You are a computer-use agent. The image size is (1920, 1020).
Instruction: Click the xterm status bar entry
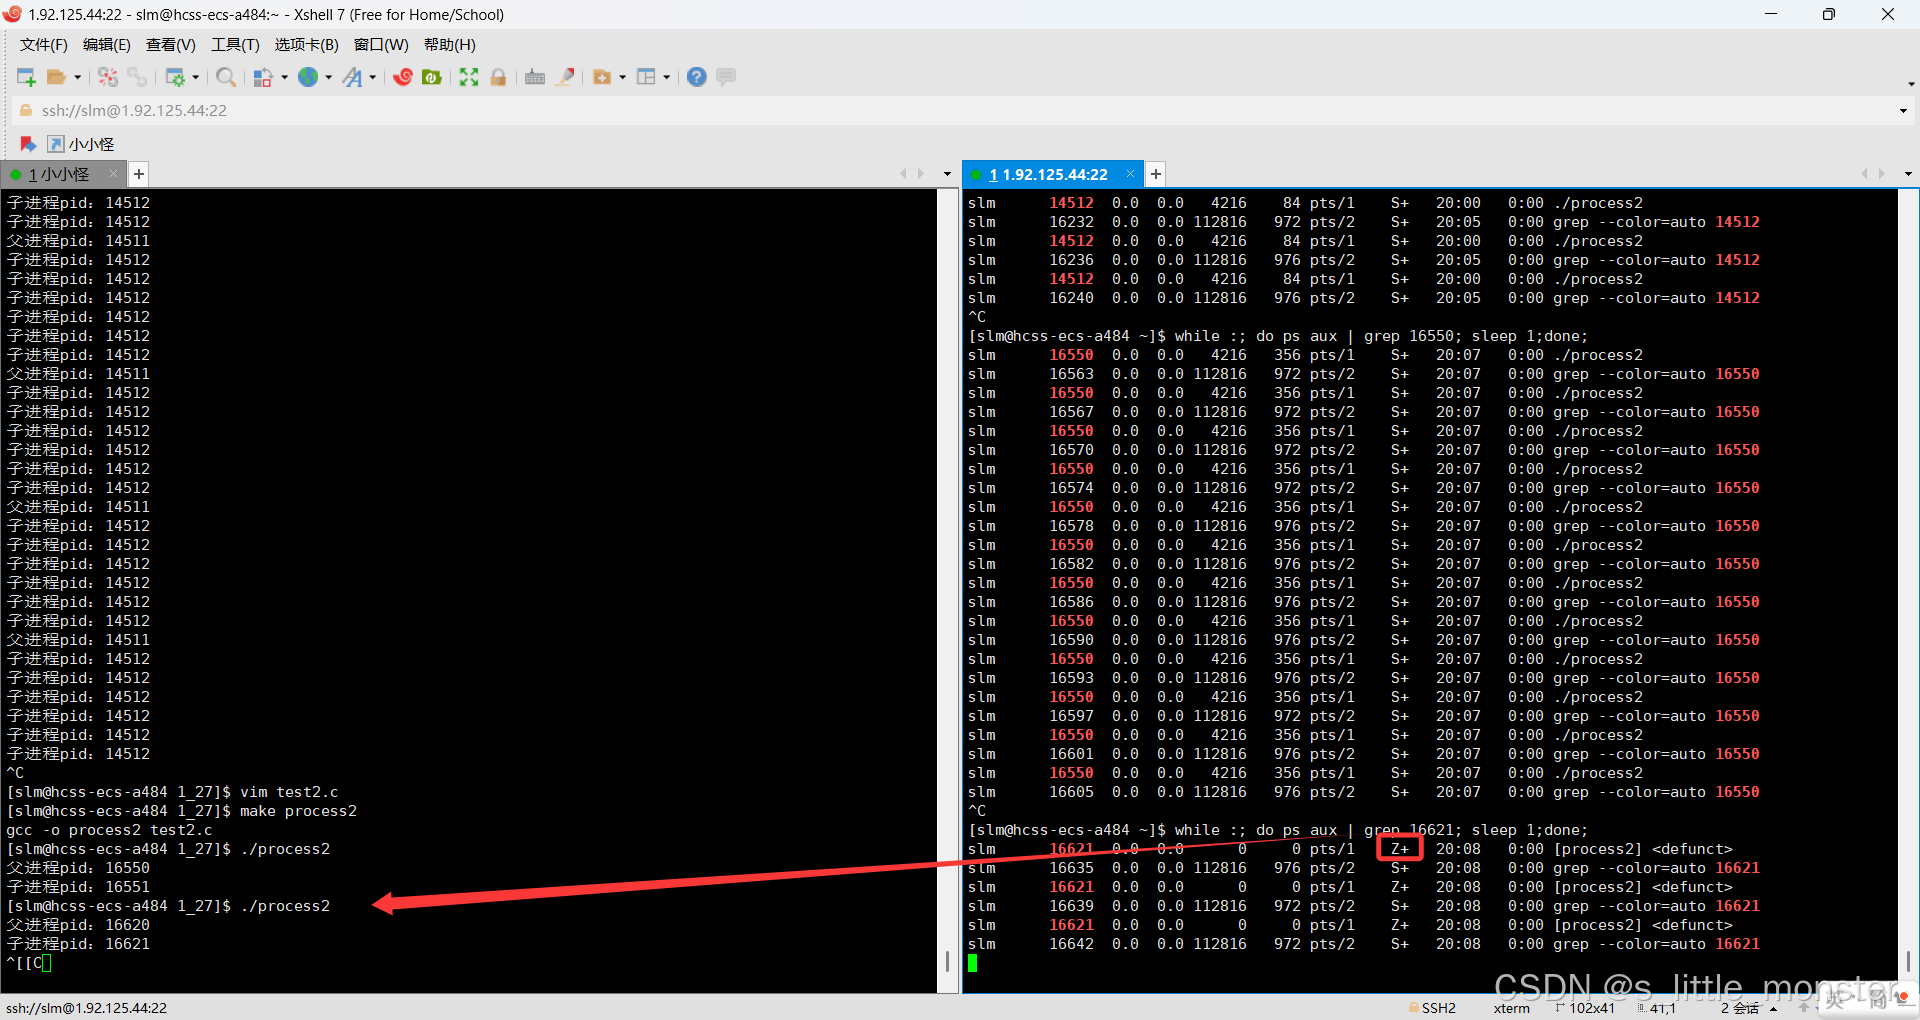1511,1008
